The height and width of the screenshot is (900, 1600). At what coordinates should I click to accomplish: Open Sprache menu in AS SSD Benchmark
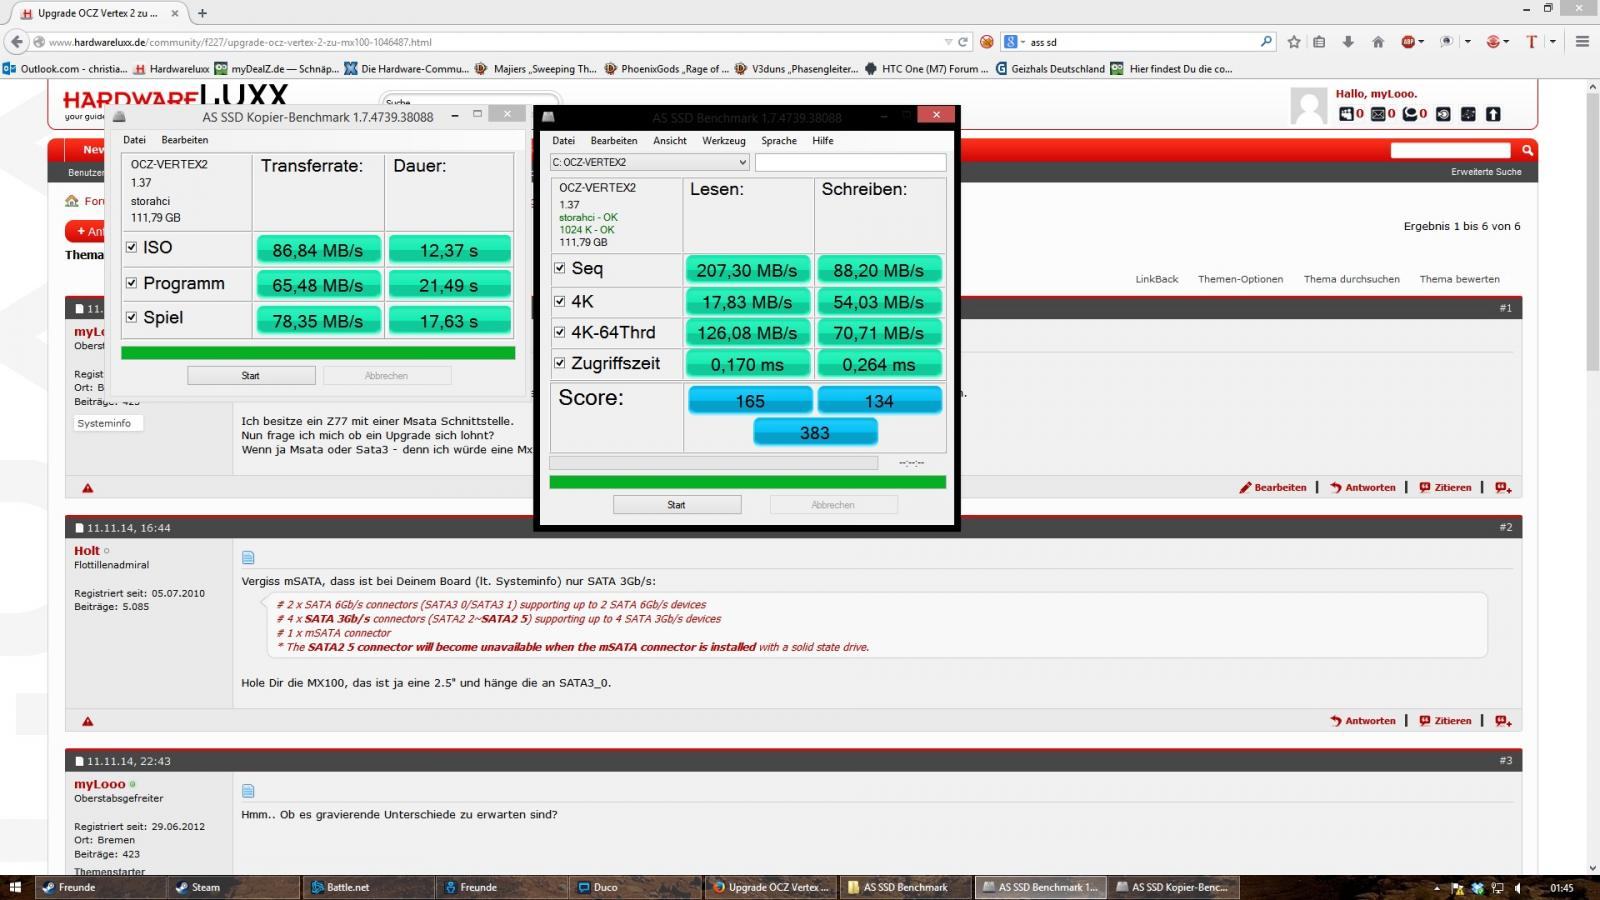point(779,141)
